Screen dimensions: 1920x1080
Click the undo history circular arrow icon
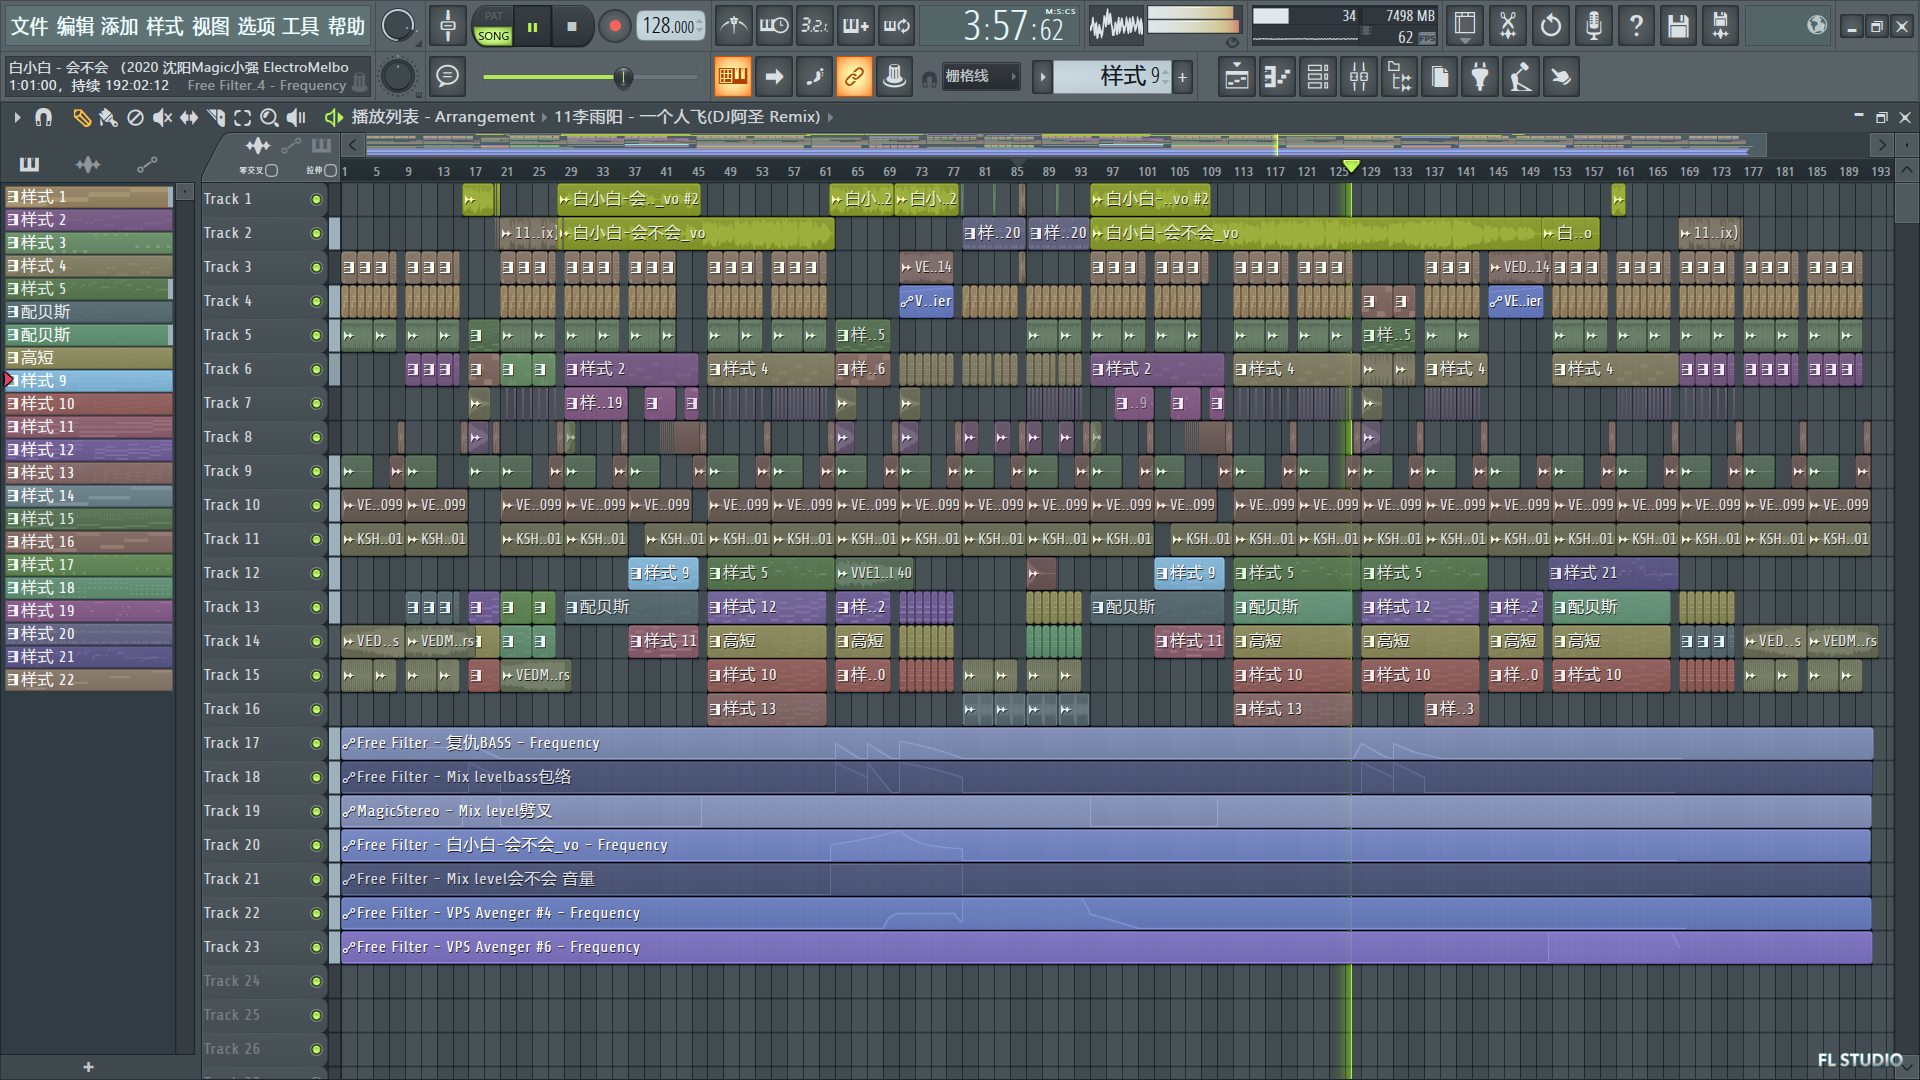[1550, 26]
